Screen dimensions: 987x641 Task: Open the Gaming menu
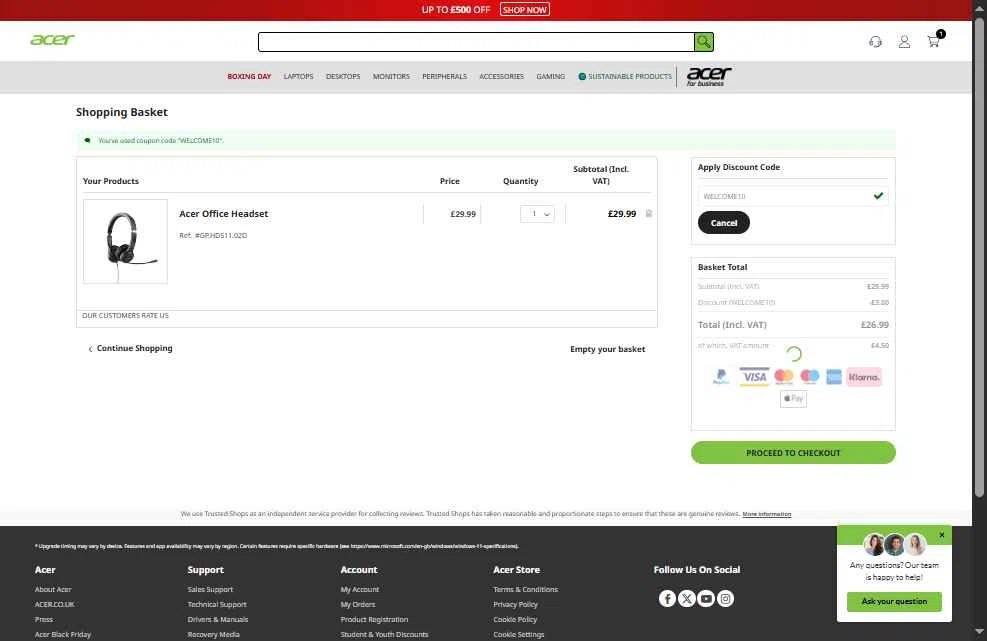550,76
